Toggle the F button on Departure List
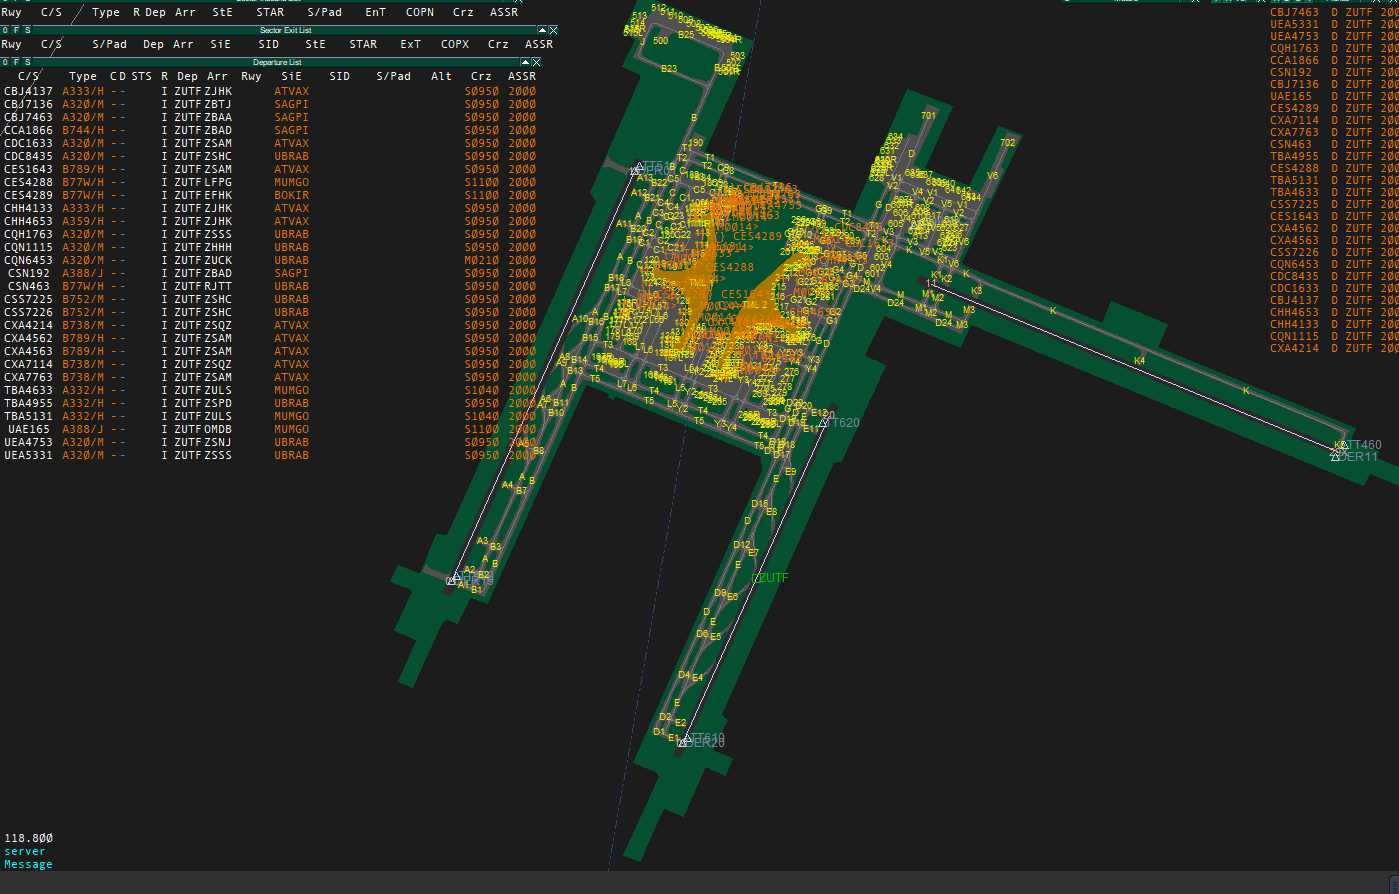Screen dimensions: 1399x894 (16, 62)
